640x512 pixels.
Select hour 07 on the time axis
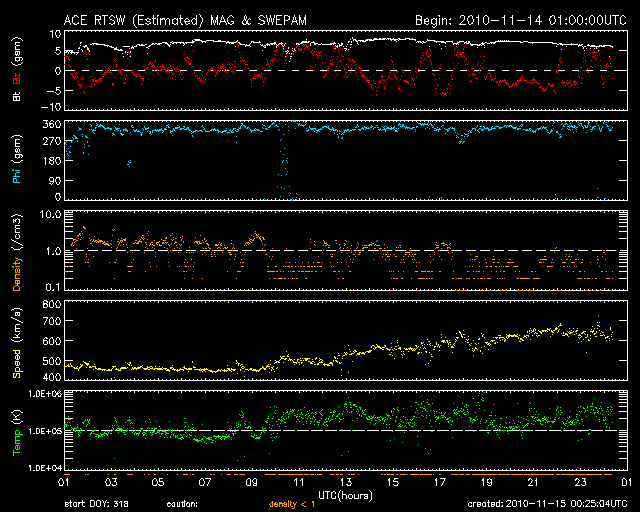click(x=205, y=483)
